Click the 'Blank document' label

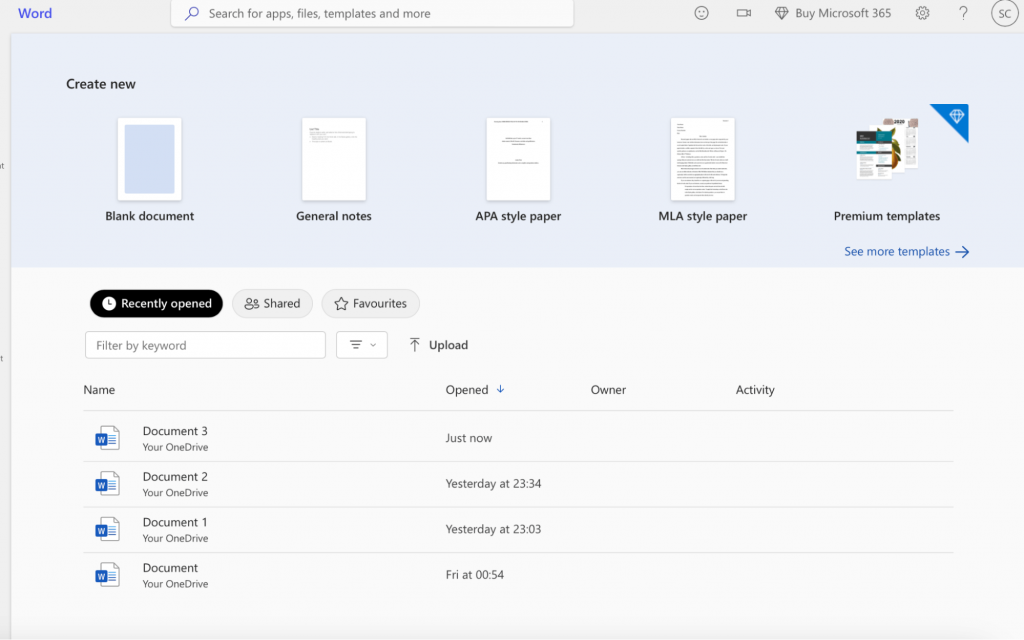[150, 216]
